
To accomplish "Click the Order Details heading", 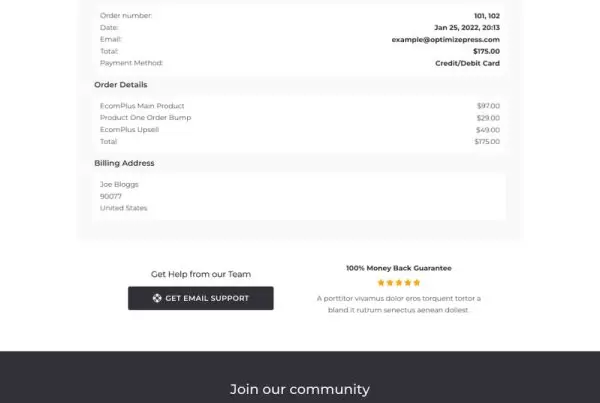I will coord(121,85).
